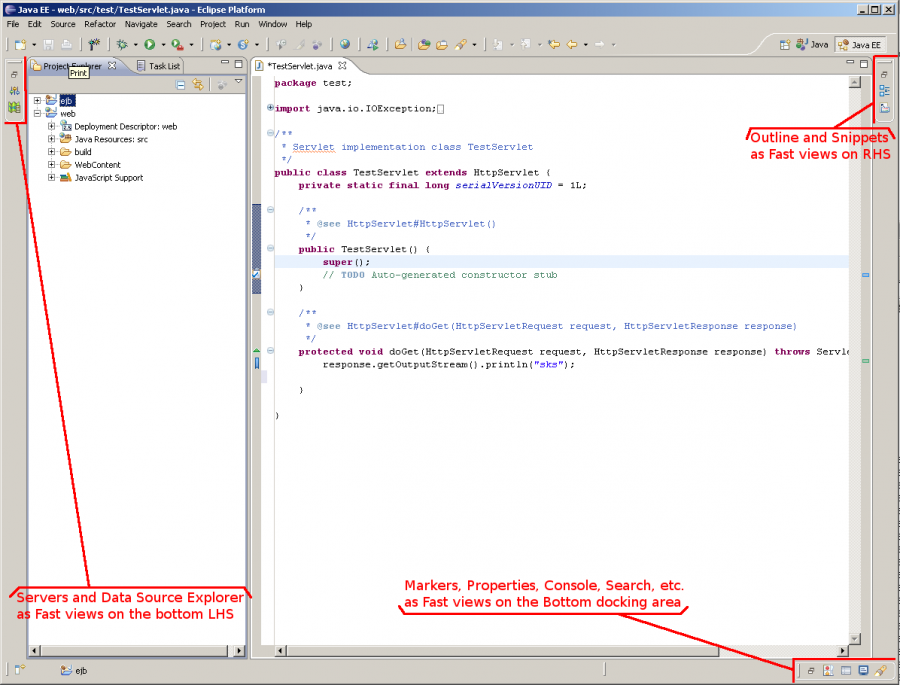Open the Run button dropdown arrow
900x685 pixels.
tap(162, 44)
